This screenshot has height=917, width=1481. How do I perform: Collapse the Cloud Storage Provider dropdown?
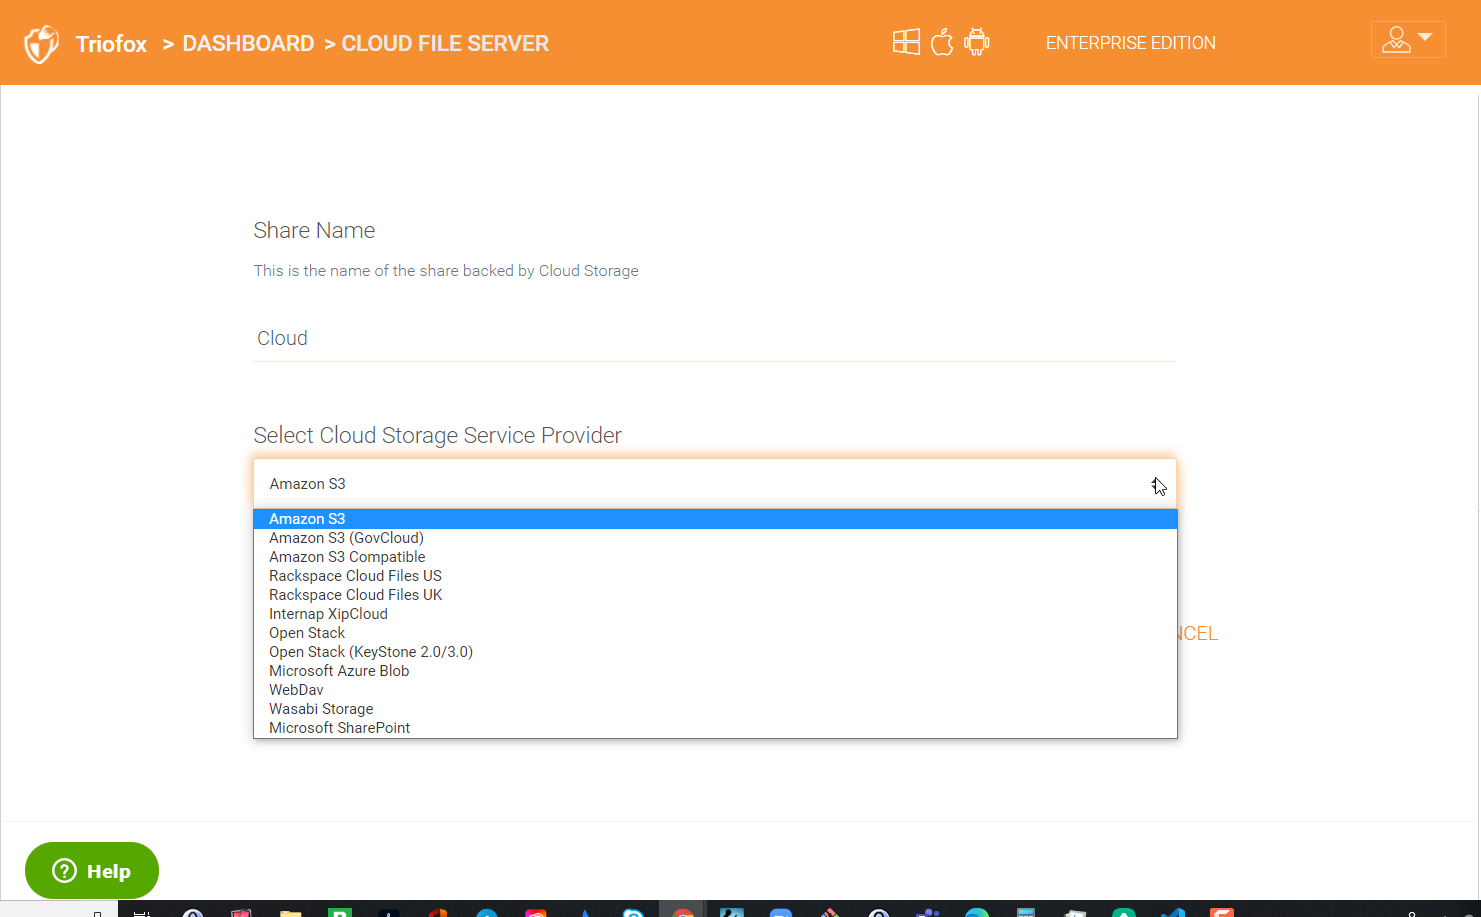(x=714, y=484)
